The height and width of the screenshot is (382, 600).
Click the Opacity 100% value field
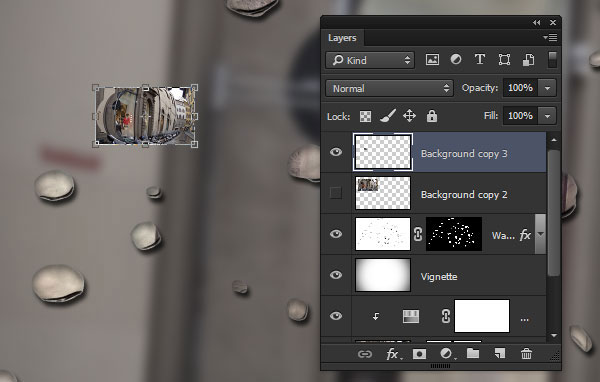point(520,88)
